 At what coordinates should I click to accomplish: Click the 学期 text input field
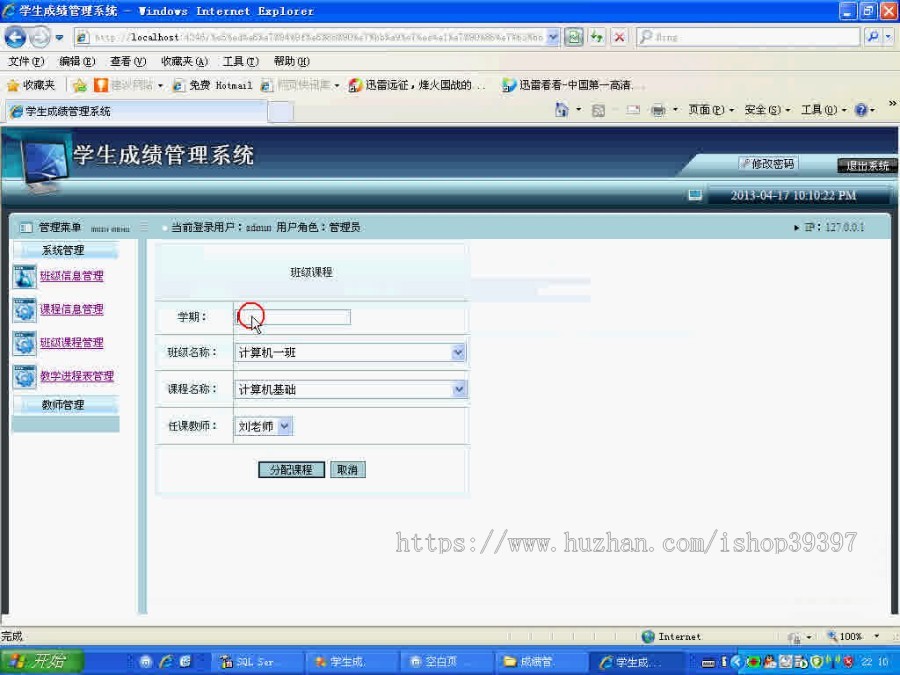click(x=293, y=317)
